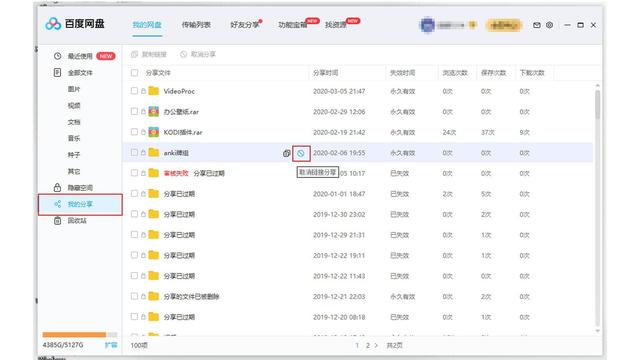Viewport: 640px width, 360px height.
Task: Click the document icon beside 全部文件
Action: pos(57,73)
